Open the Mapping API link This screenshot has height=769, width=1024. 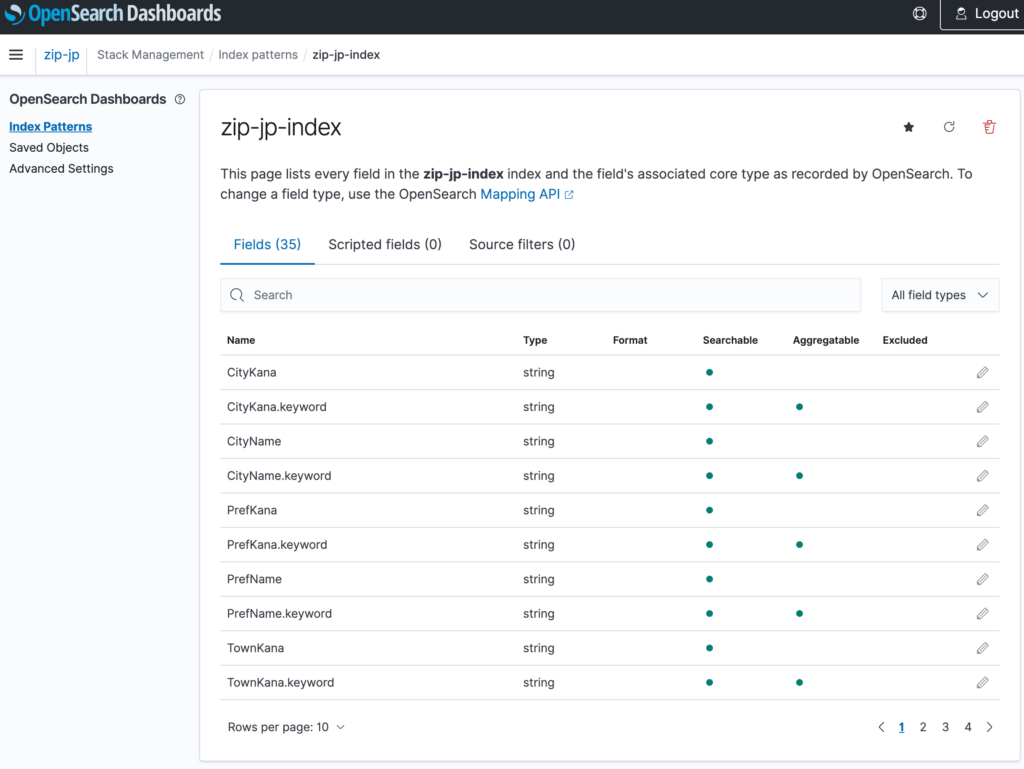pos(526,195)
